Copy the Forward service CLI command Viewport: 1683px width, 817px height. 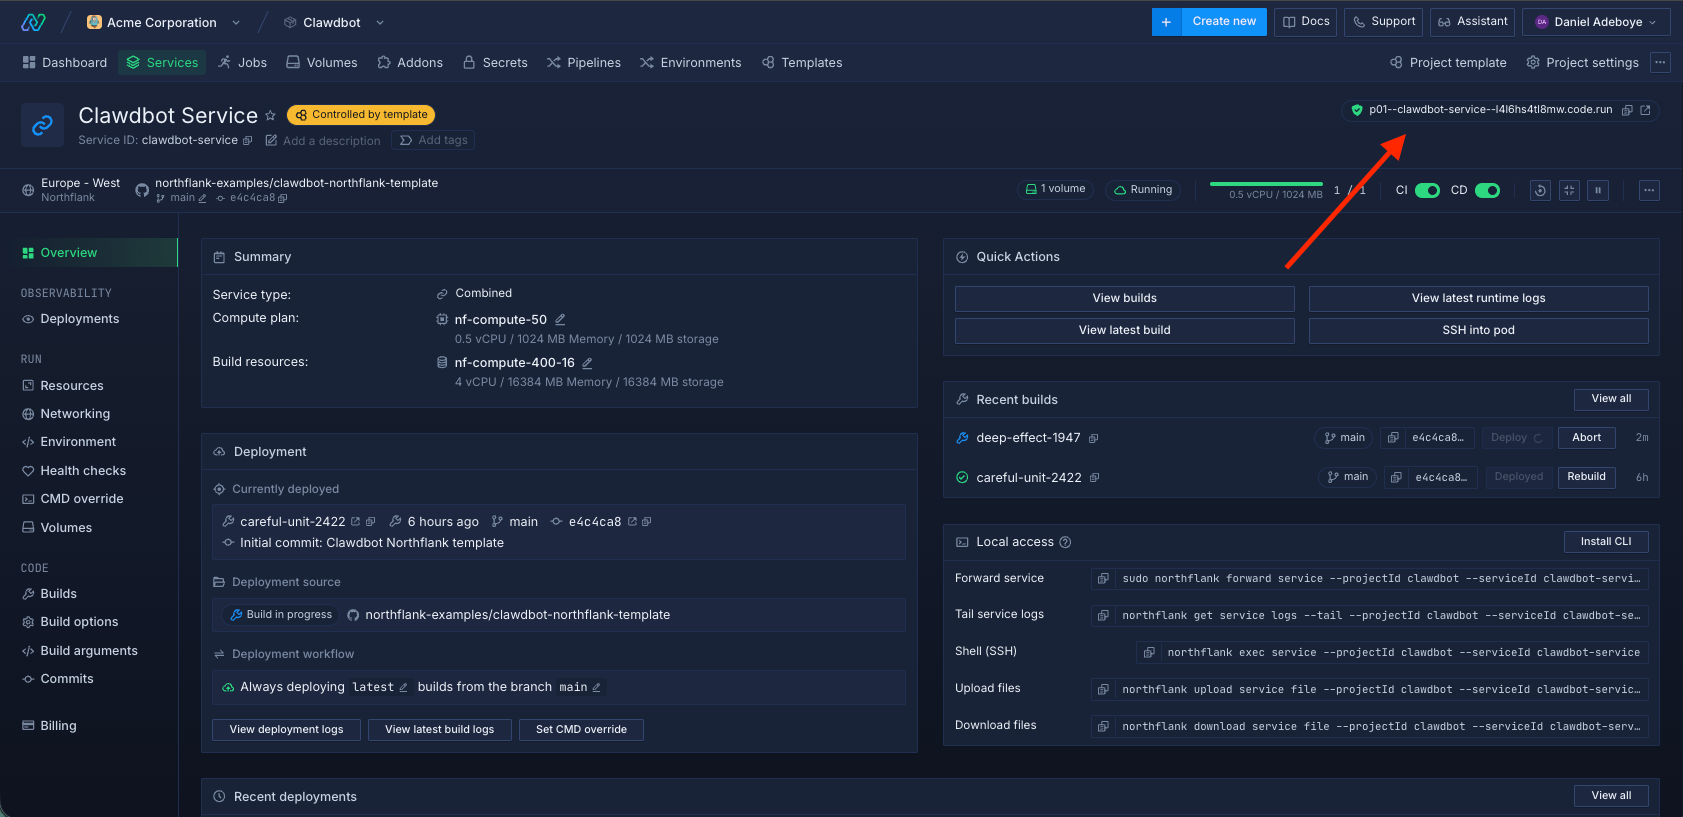coord(1103,579)
